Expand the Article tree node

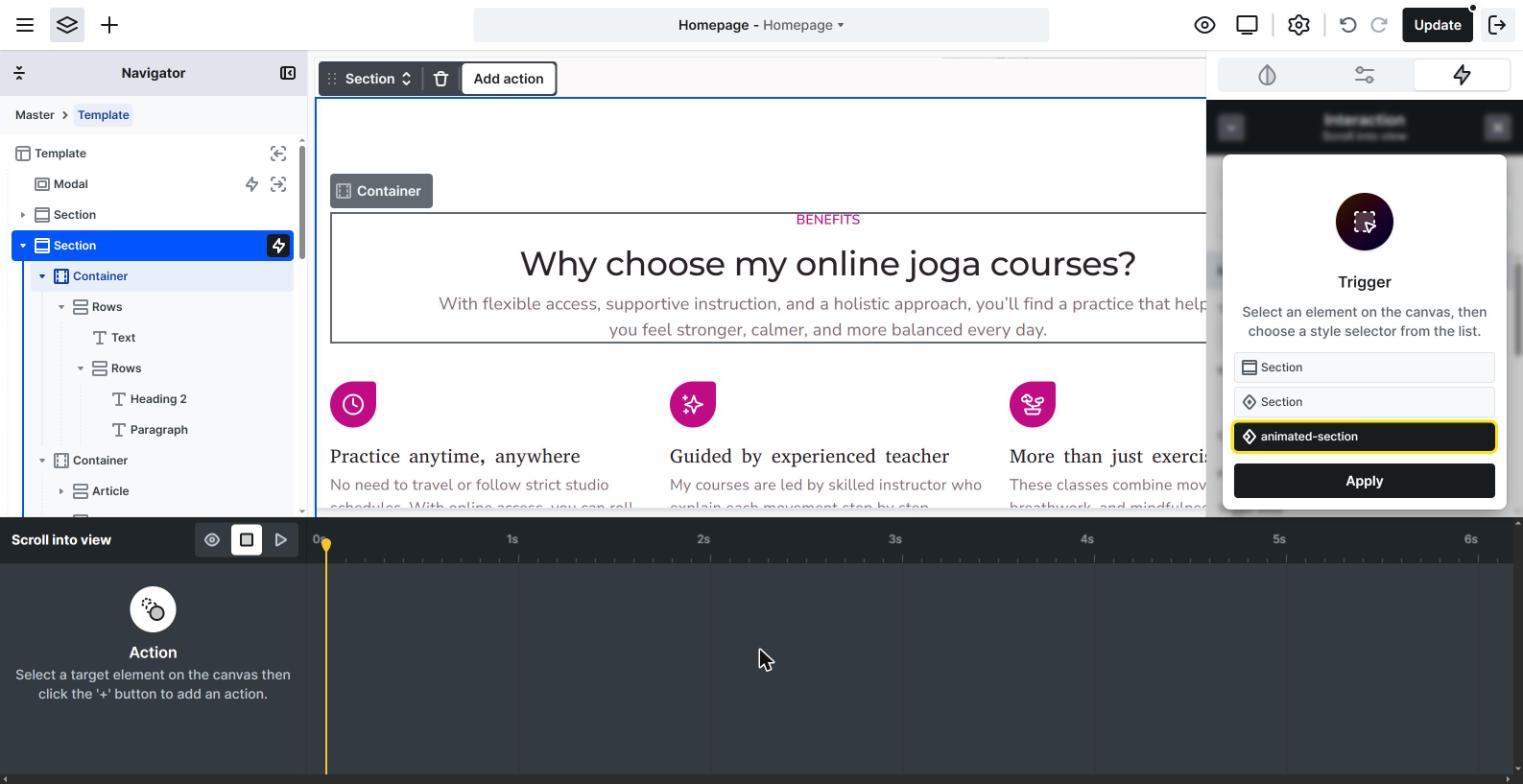61,491
